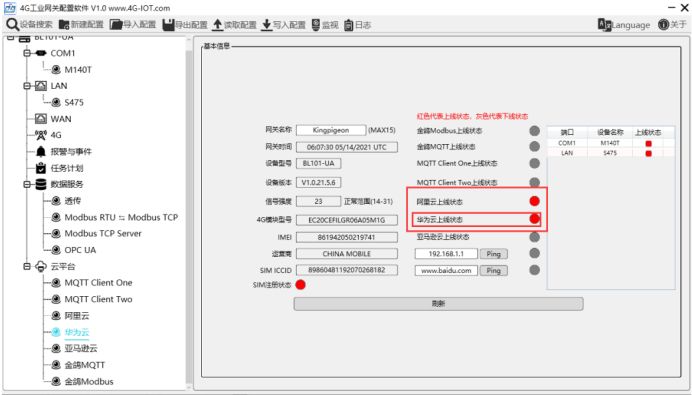
Task: Click the 导出配置 save icon
Action: [x=168, y=25]
